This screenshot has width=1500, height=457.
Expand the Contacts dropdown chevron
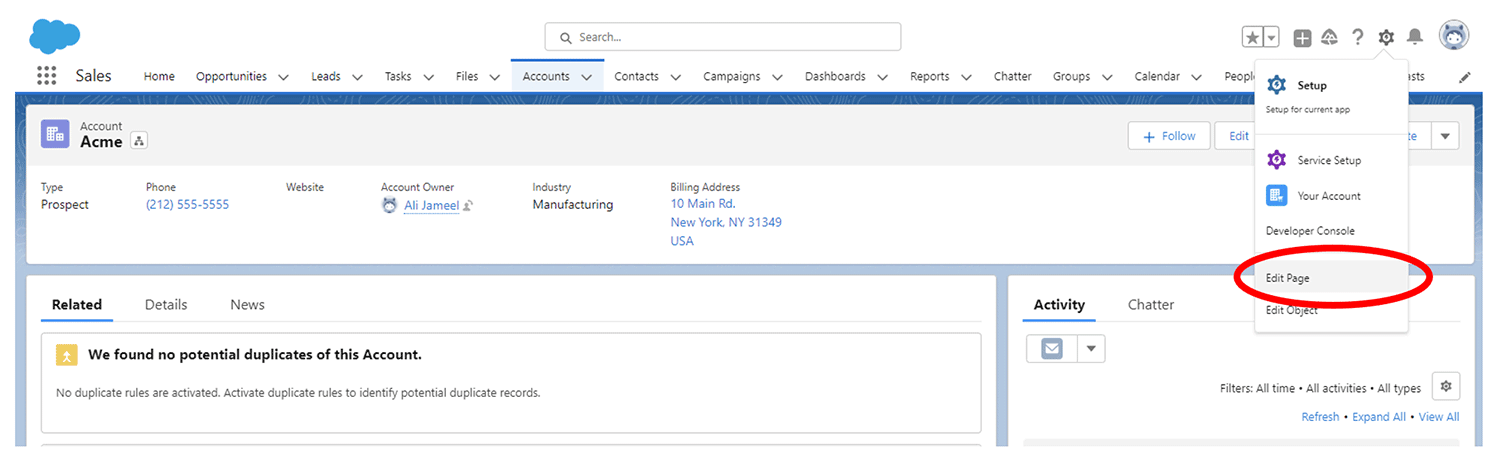[x=675, y=77]
